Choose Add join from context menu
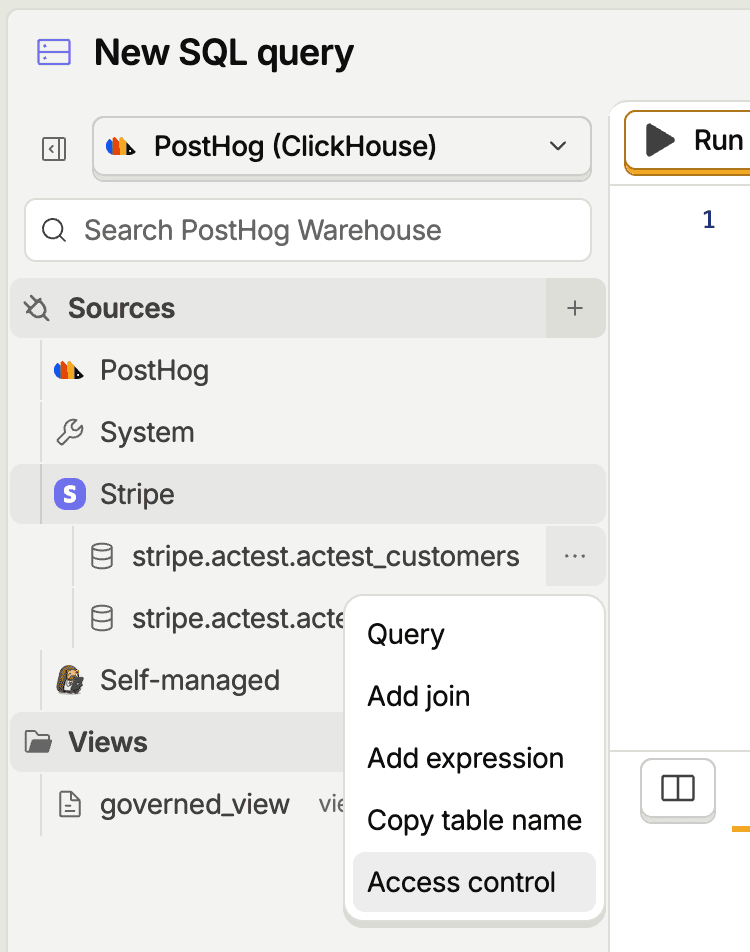Viewport: 750px width, 952px height. 474,696
